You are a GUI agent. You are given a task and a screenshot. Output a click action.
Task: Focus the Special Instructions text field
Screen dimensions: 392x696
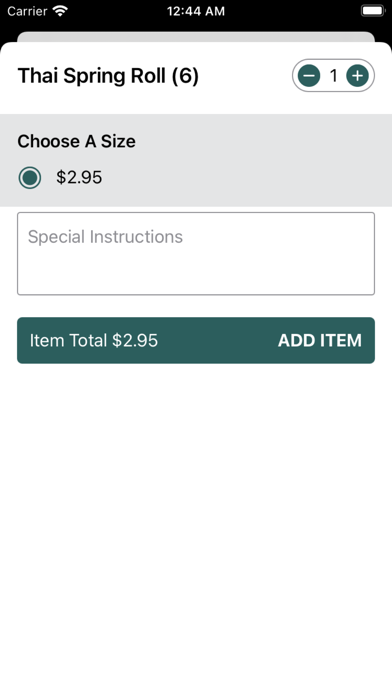pyautogui.click(x=196, y=253)
